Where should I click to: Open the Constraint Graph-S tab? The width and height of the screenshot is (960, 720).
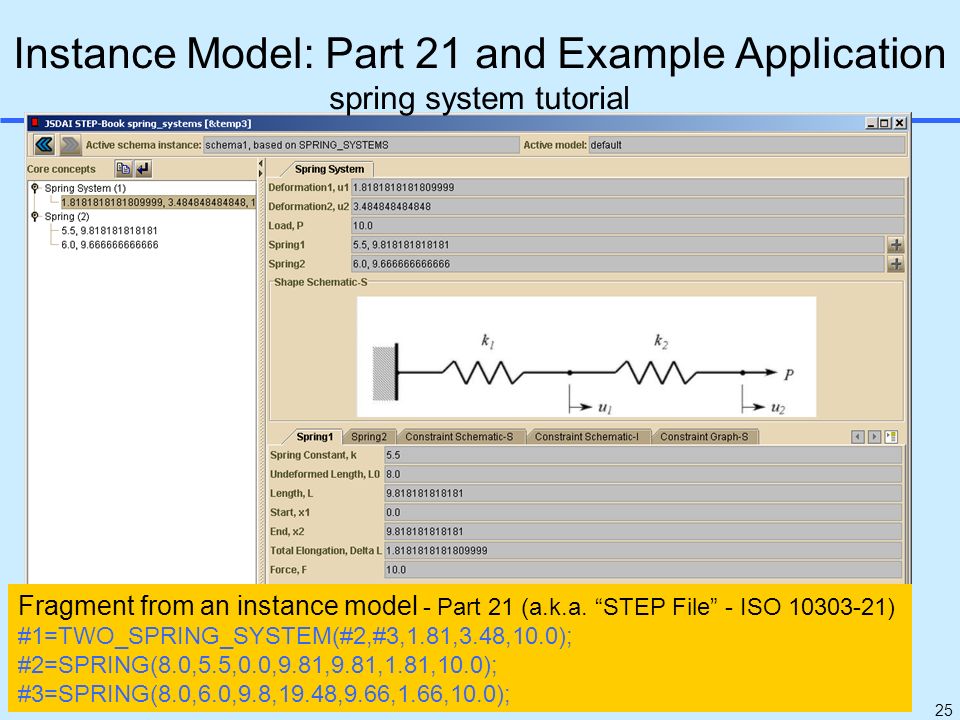[x=703, y=437]
